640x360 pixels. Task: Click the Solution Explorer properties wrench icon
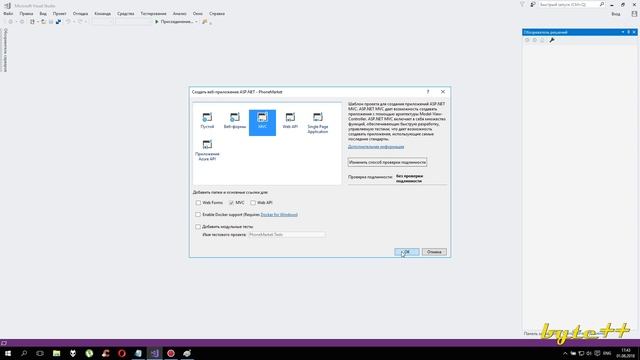point(552,40)
